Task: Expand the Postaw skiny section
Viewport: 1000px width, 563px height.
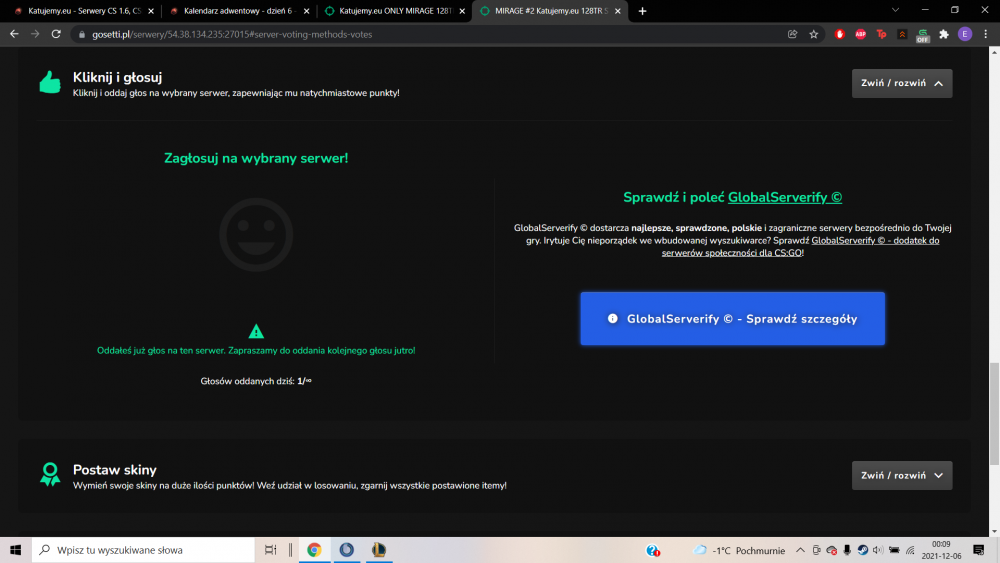Action: [902, 476]
